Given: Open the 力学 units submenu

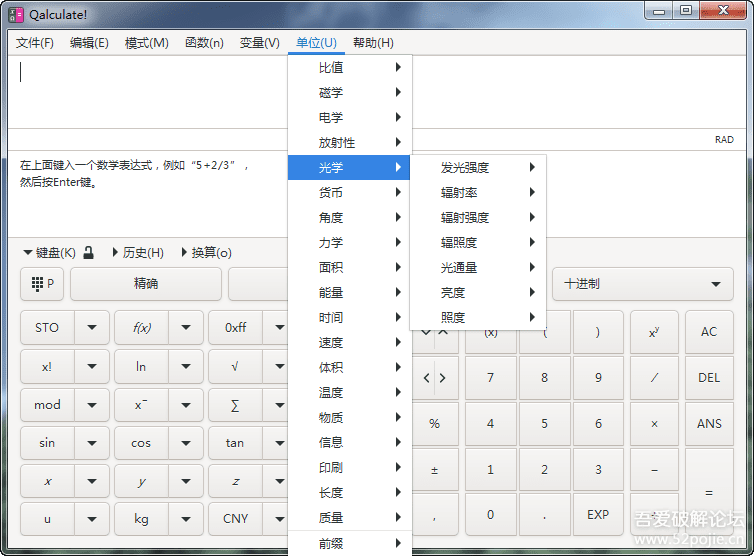Looking at the screenshot, I should (x=350, y=242).
